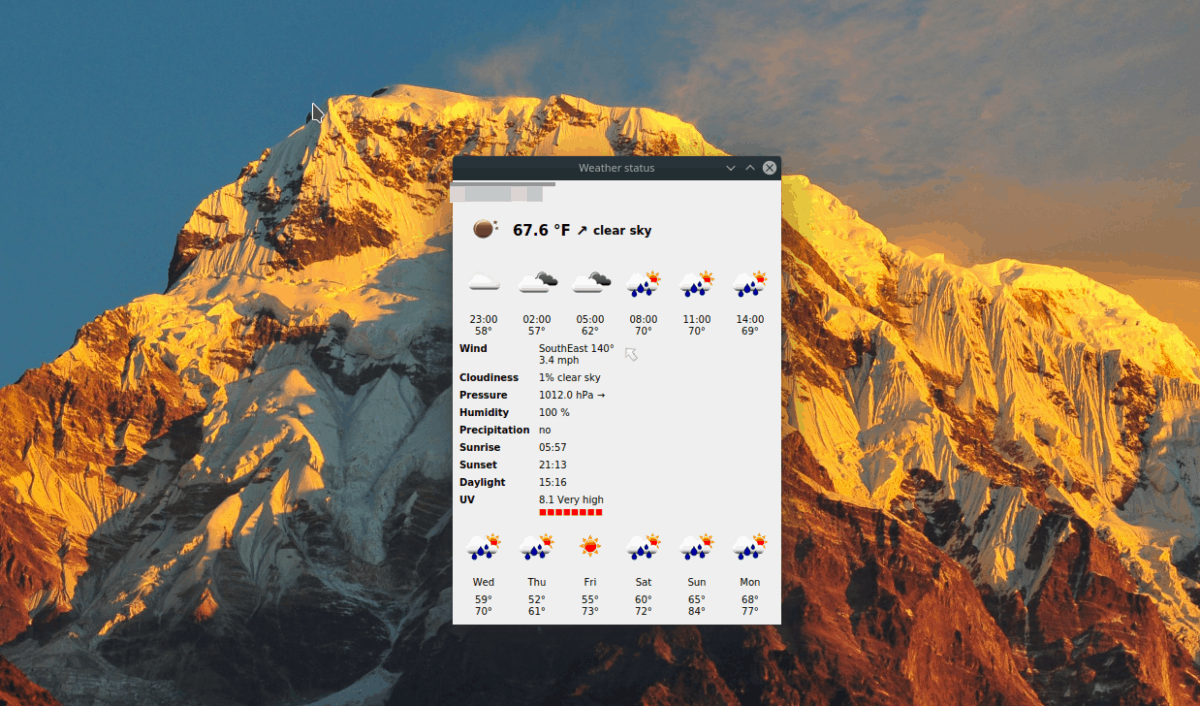Click the '21:13' sunset time
This screenshot has width=1200, height=706.
(553, 465)
